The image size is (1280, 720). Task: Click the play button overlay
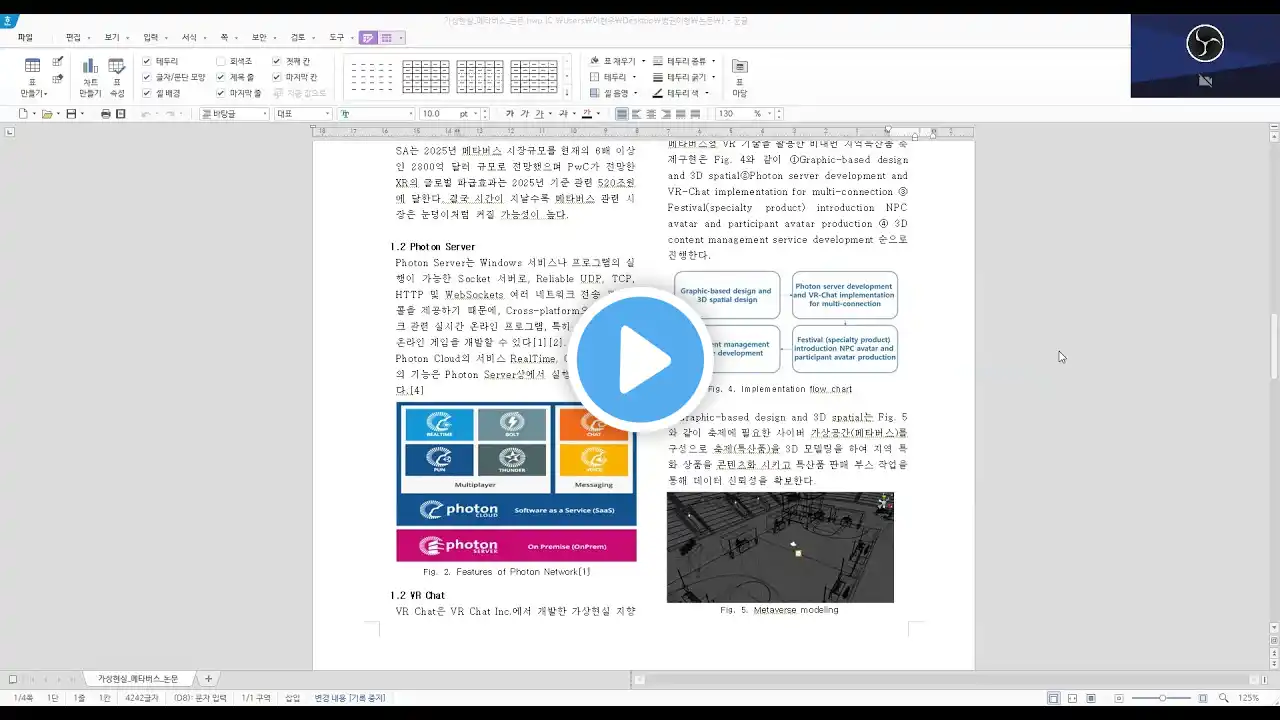(640, 360)
